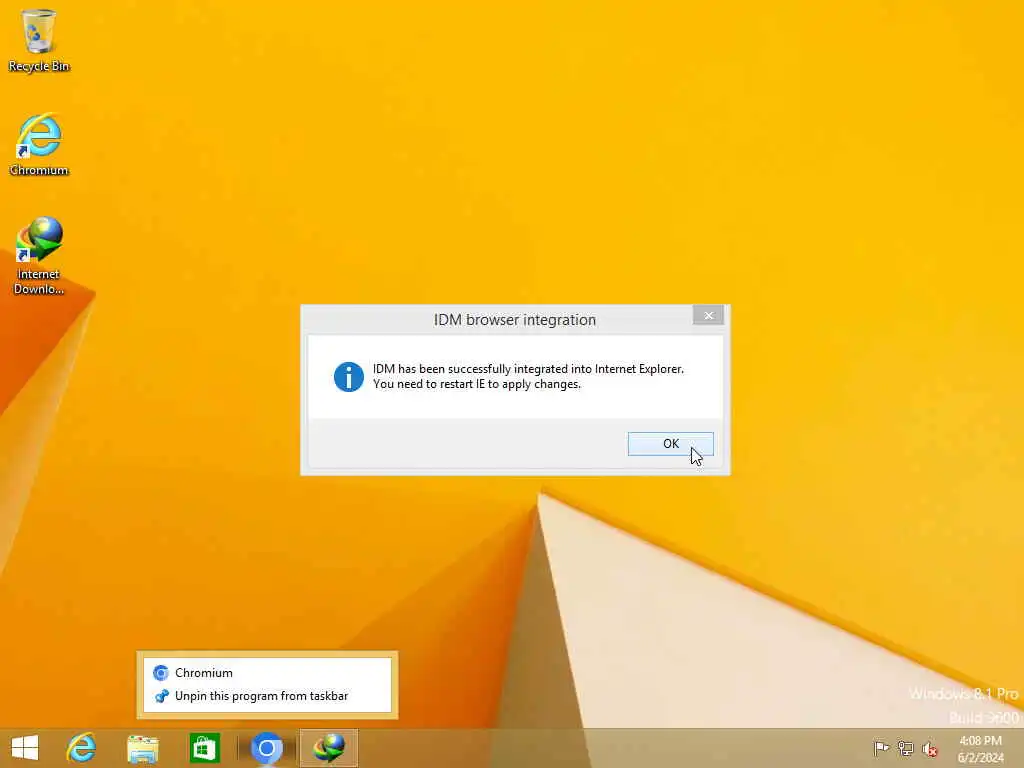Select Internet Download Manager desktop shortcut
Image resolution: width=1024 pixels, height=768 pixels.
(x=39, y=255)
